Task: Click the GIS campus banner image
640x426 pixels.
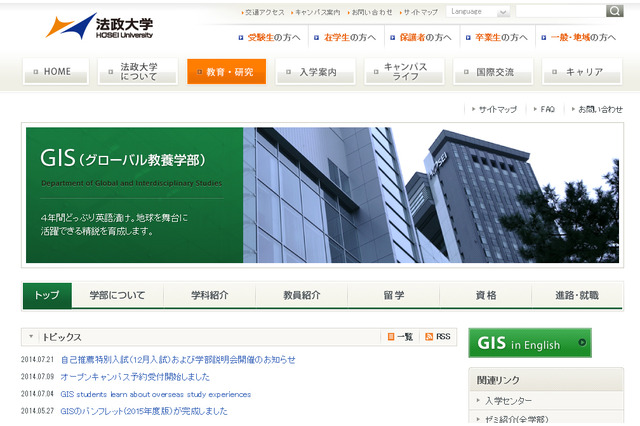Action: click(x=322, y=195)
